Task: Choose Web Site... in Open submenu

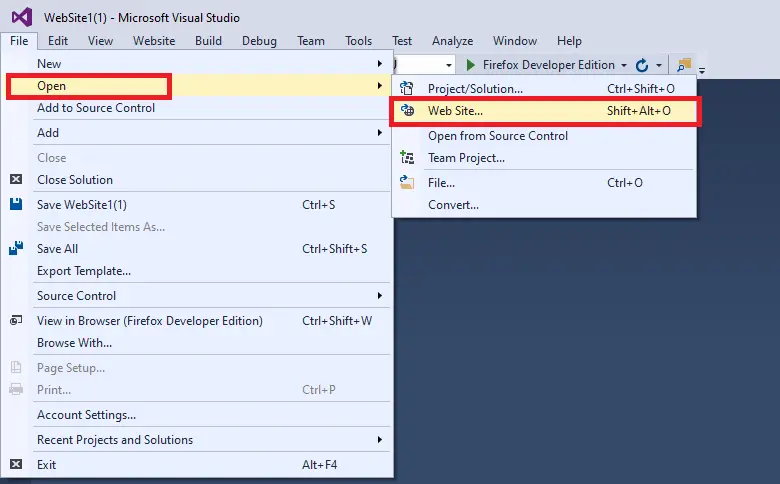Action: click(545, 110)
